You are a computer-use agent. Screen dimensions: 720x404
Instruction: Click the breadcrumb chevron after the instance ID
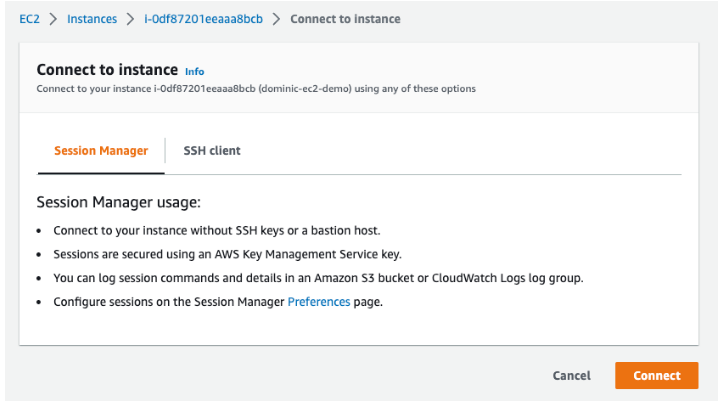277,19
